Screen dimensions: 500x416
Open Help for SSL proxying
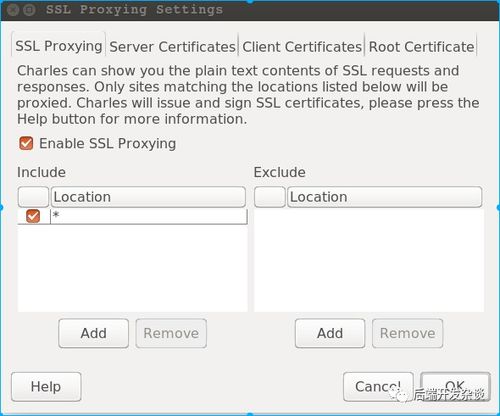pos(46,387)
